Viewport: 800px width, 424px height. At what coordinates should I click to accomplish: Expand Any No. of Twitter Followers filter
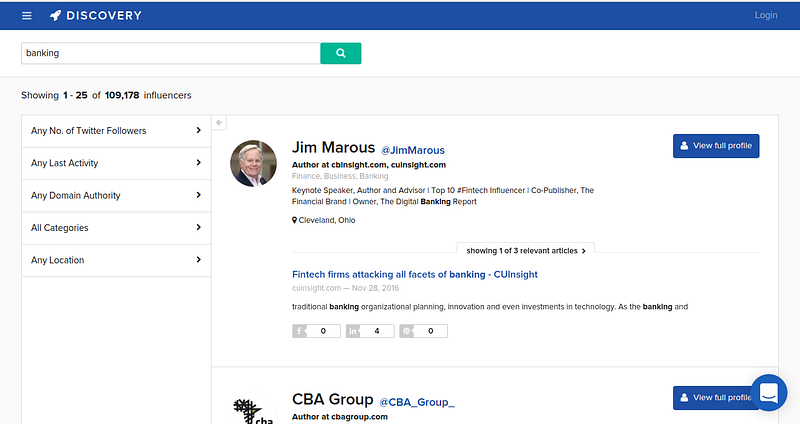point(116,131)
